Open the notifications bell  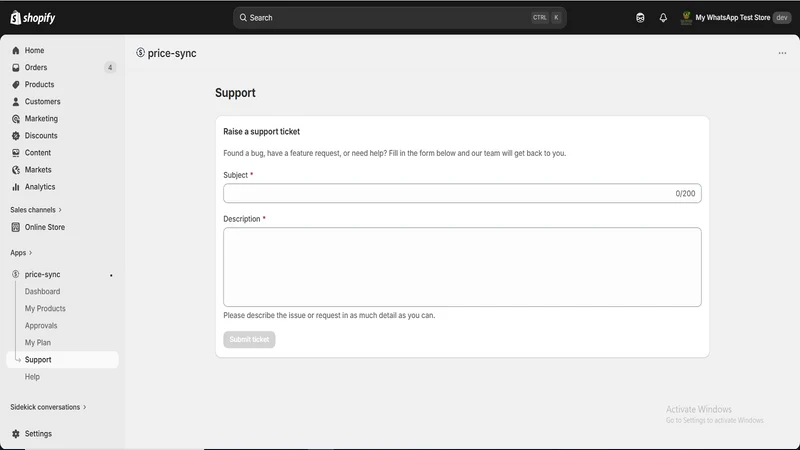663,17
